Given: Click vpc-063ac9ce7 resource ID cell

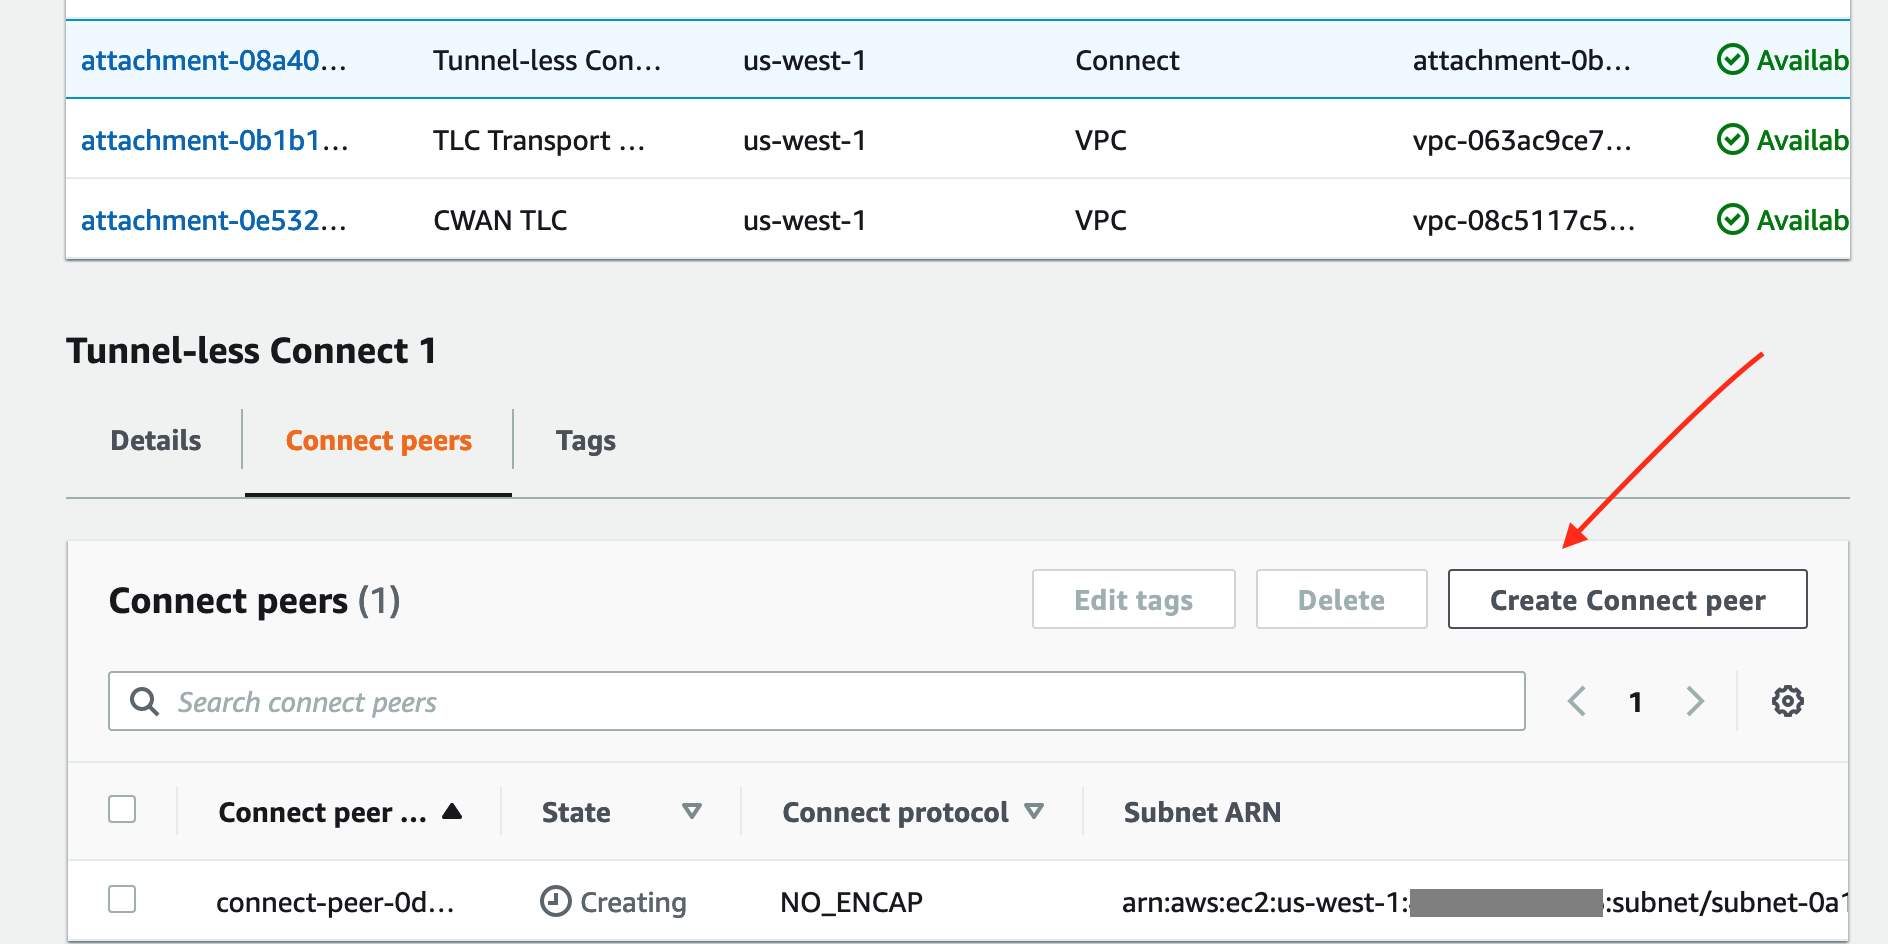Looking at the screenshot, I should (1522, 140).
